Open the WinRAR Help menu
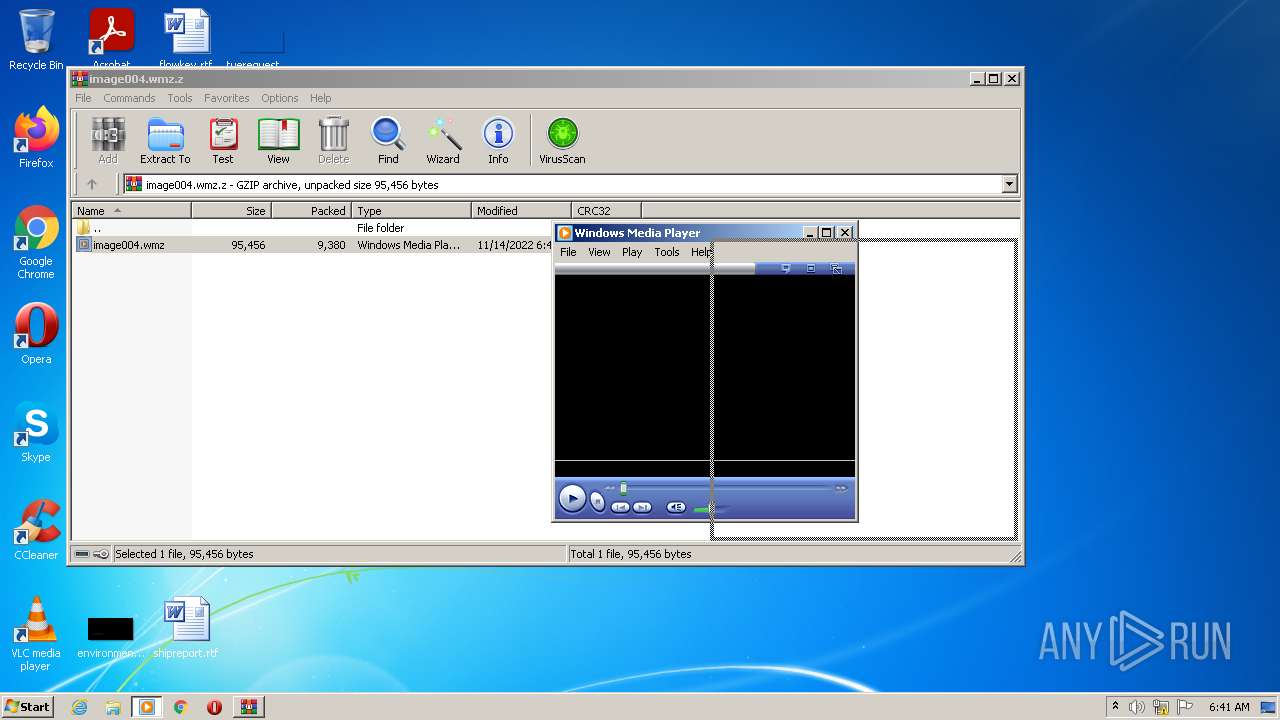Image resolution: width=1280 pixels, height=720 pixels. (x=320, y=98)
